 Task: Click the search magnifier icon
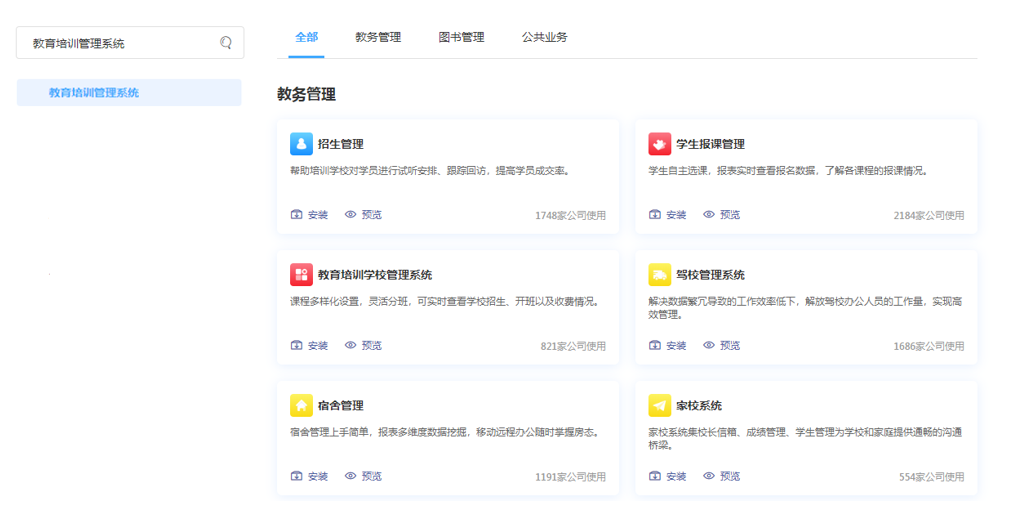click(226, 43)
